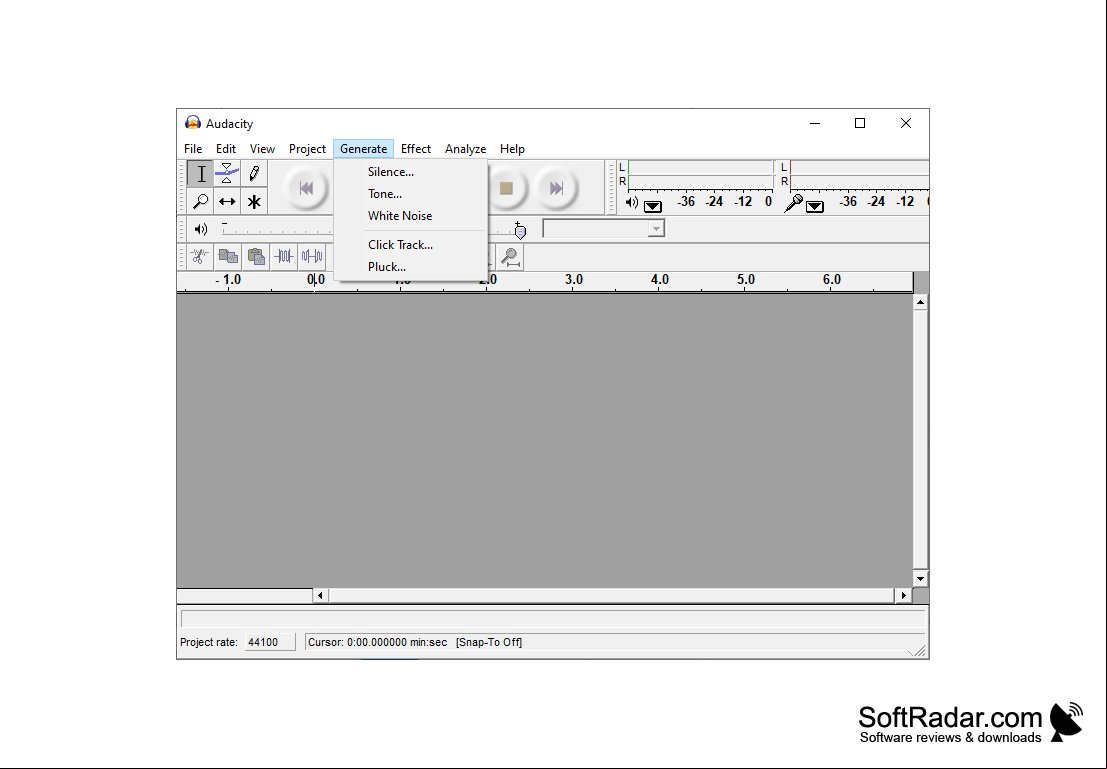Click the Trim outside selection icon

(284, 257)
